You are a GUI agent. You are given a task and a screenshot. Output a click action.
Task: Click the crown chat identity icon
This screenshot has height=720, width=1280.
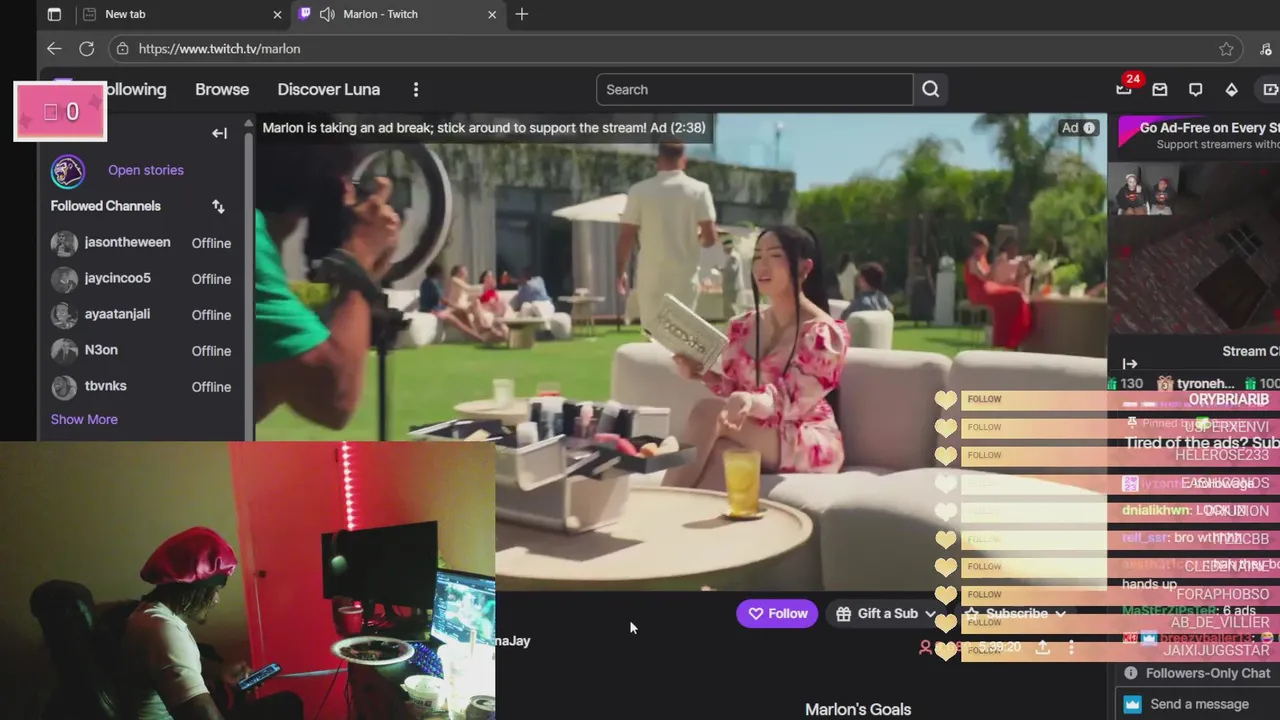pos(1132,704)
